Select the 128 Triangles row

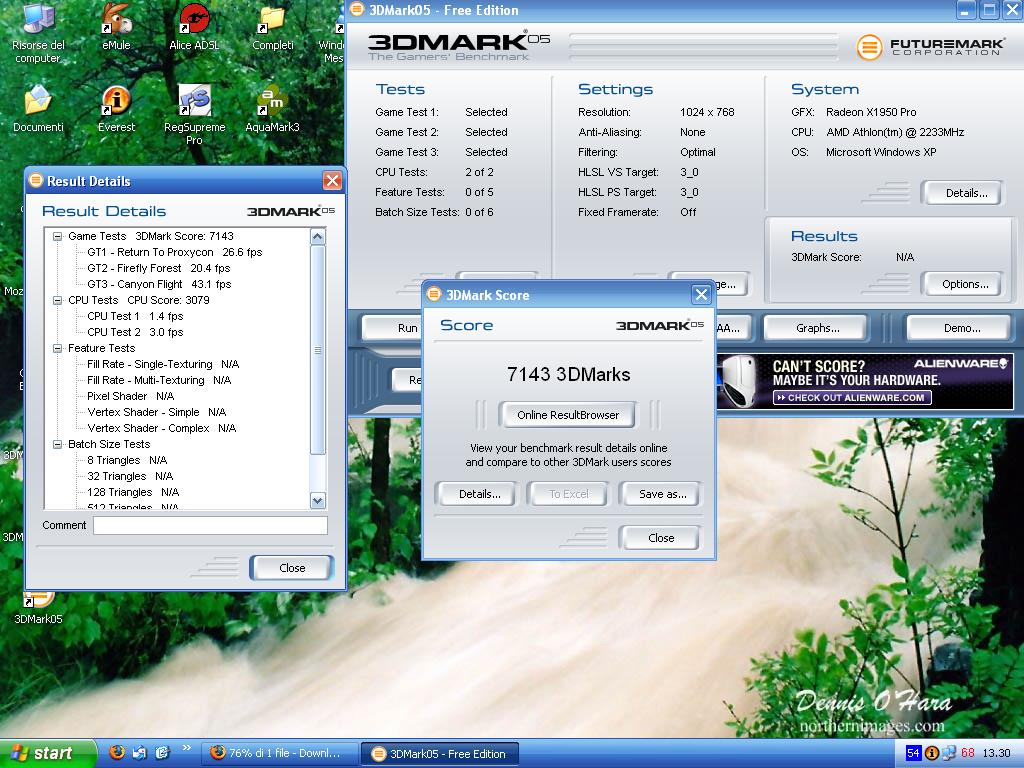pyautogui.click(x=133, y=492)
